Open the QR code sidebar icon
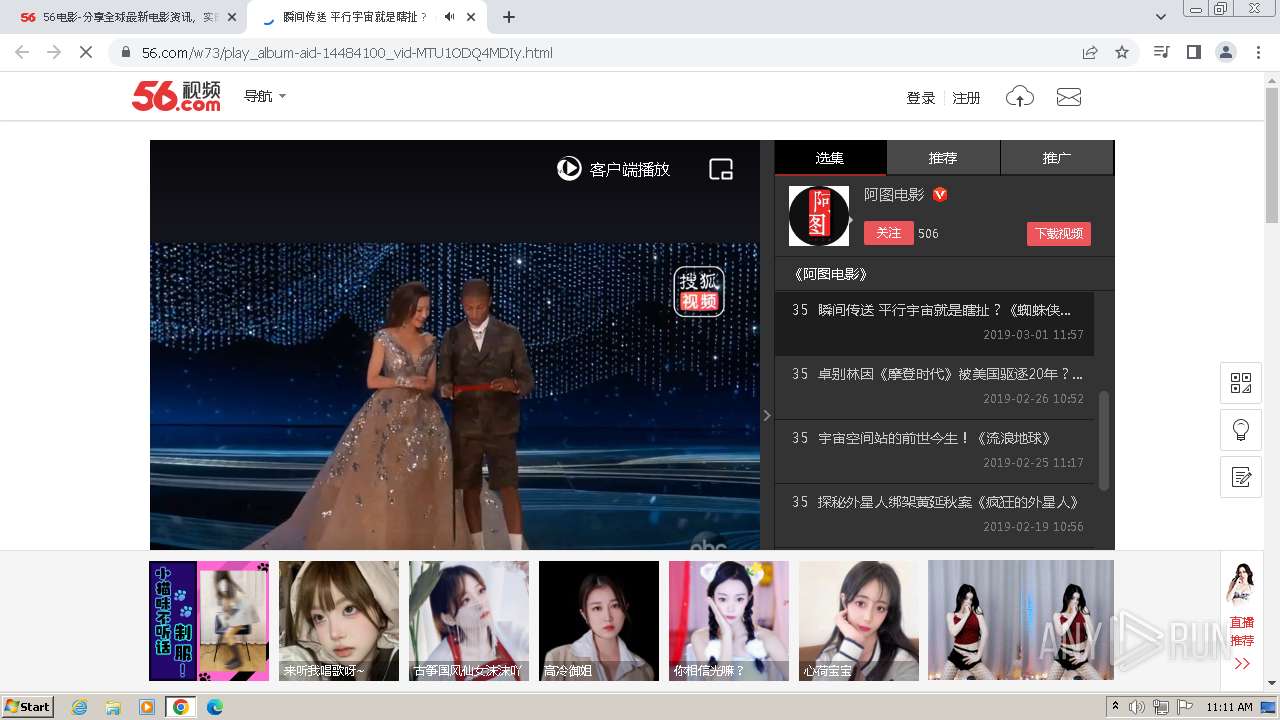The width and height of the screenshot is (1280, 720). coord(1241,383)
